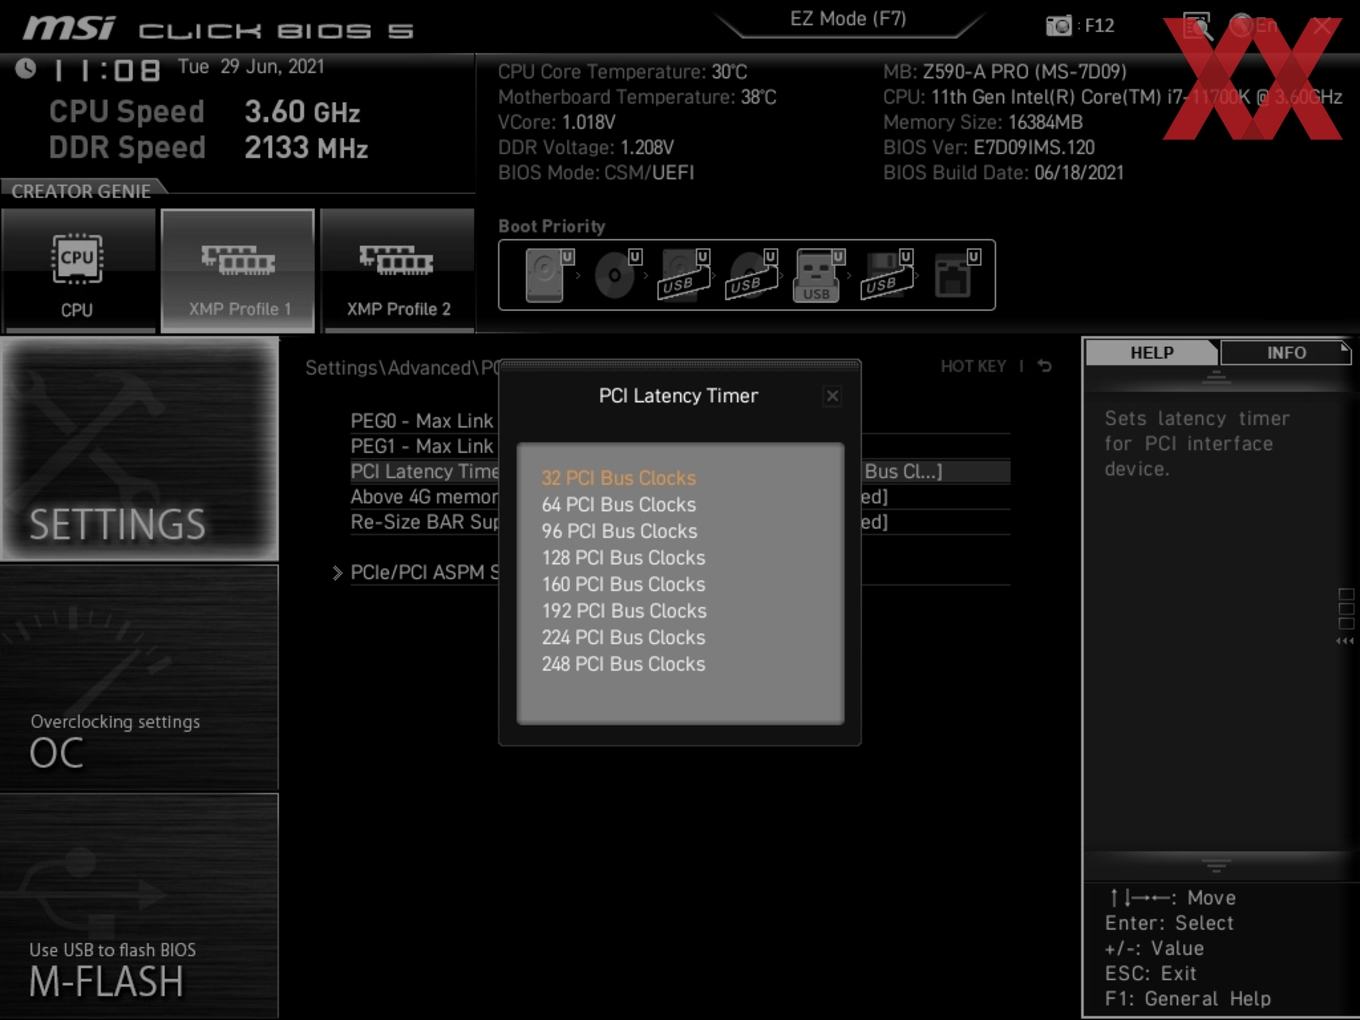Choose 96 PCI Bus Clocks
The height and width of the screenshot is (1020, 1360).
coord(620,531)
